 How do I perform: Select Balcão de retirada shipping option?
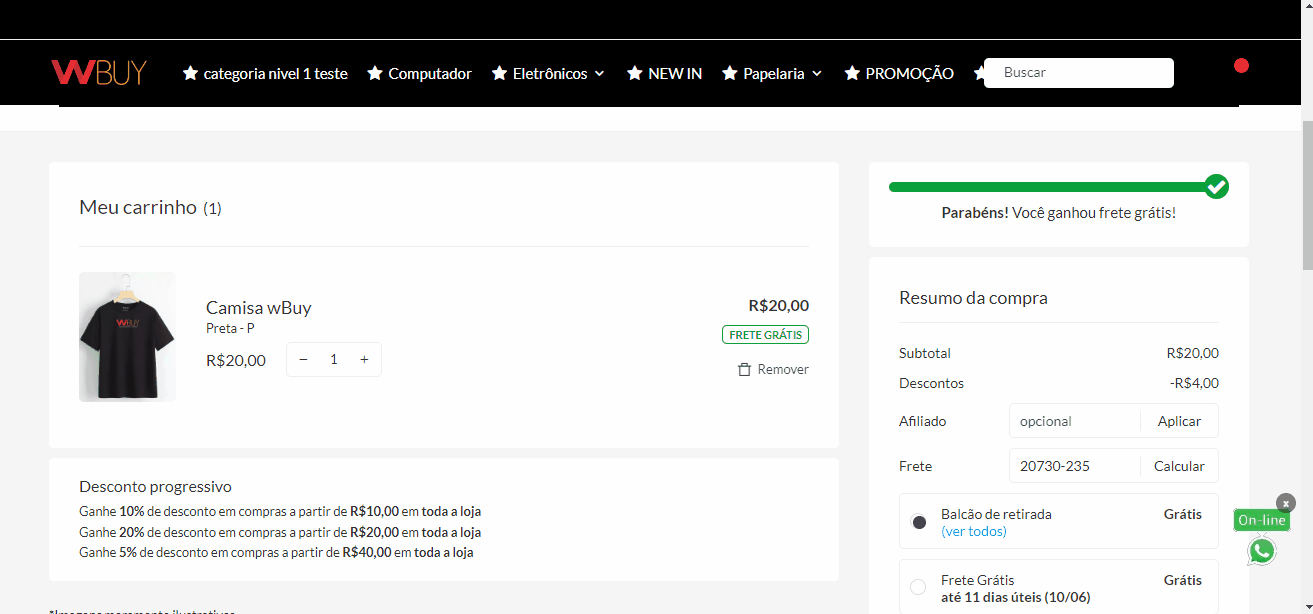(919, 522)
